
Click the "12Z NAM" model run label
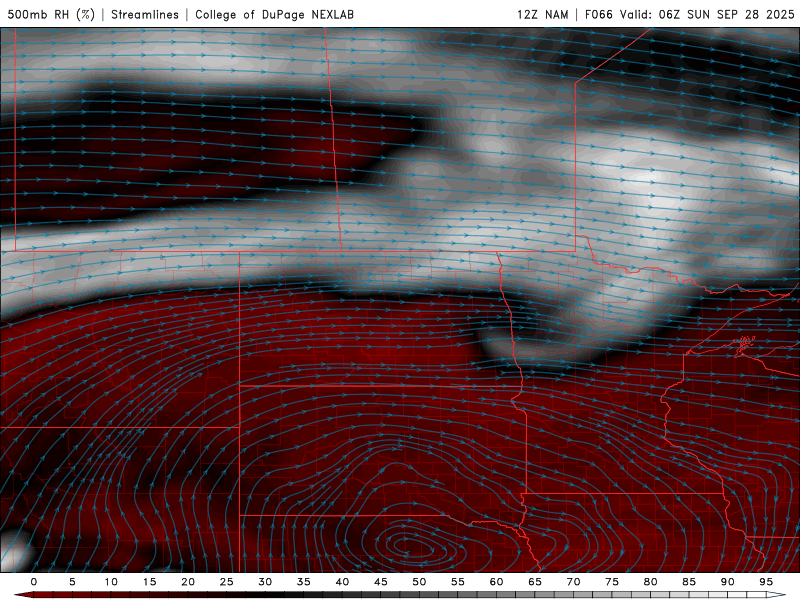click(x=543, y=14)
